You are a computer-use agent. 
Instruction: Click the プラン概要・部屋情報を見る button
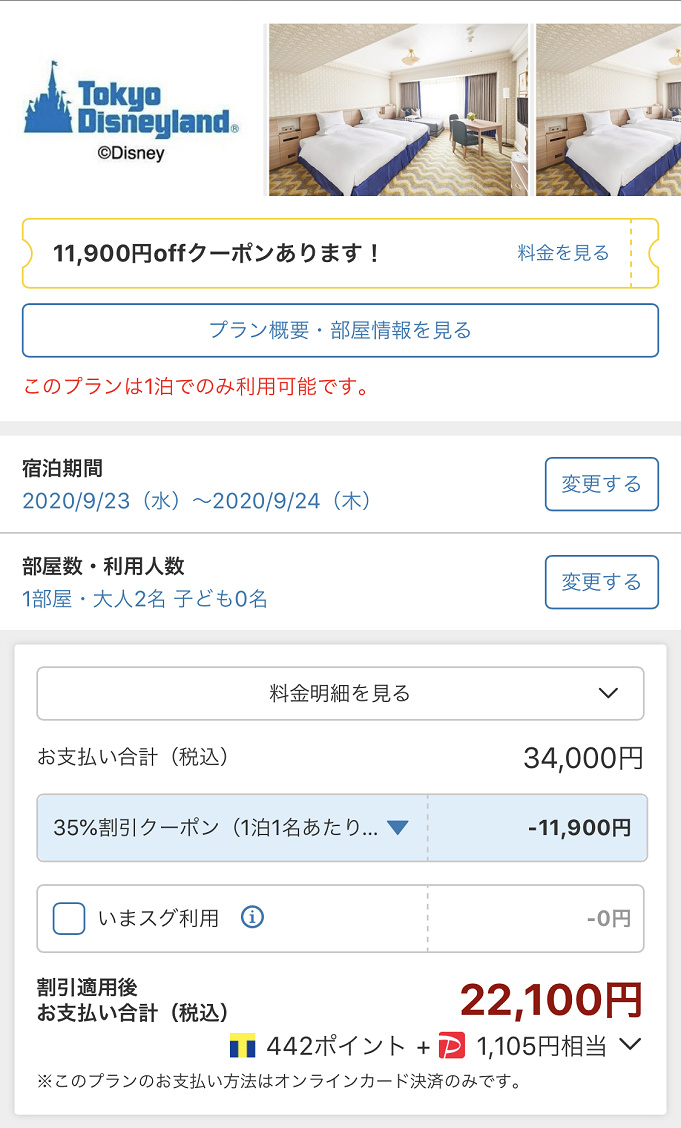click(x=340, y=330)
